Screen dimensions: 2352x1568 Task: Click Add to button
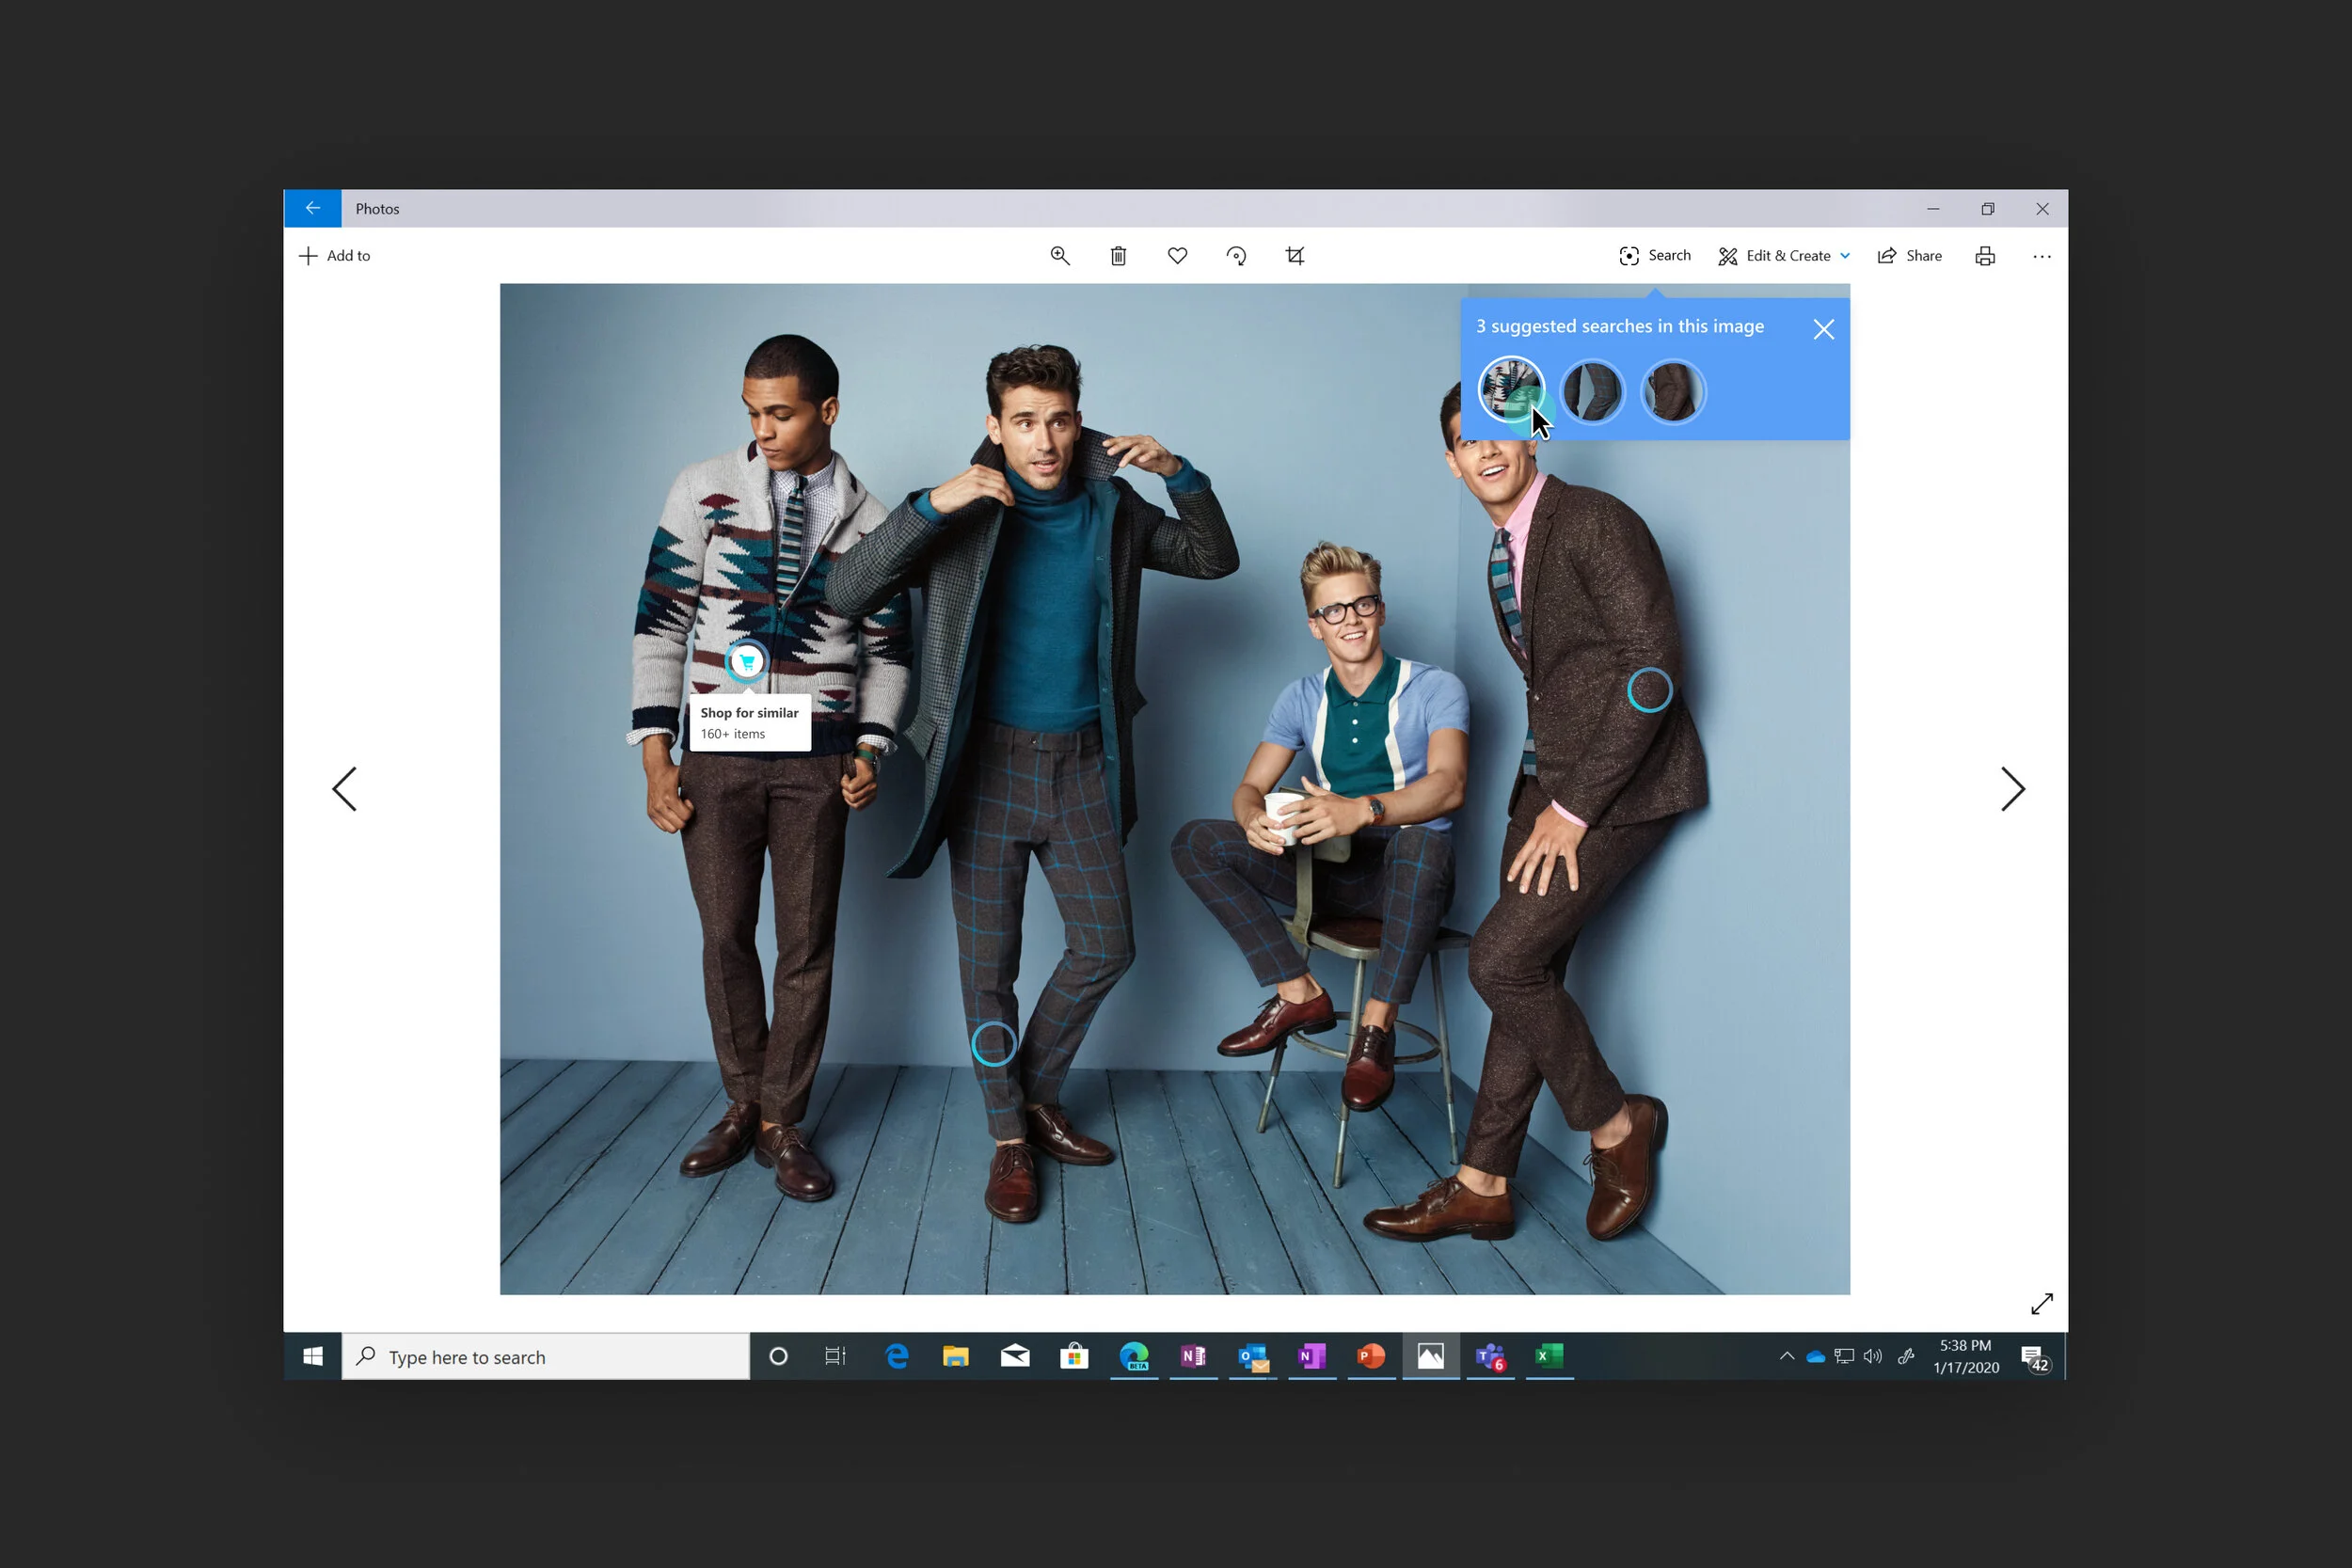point(335,256)
